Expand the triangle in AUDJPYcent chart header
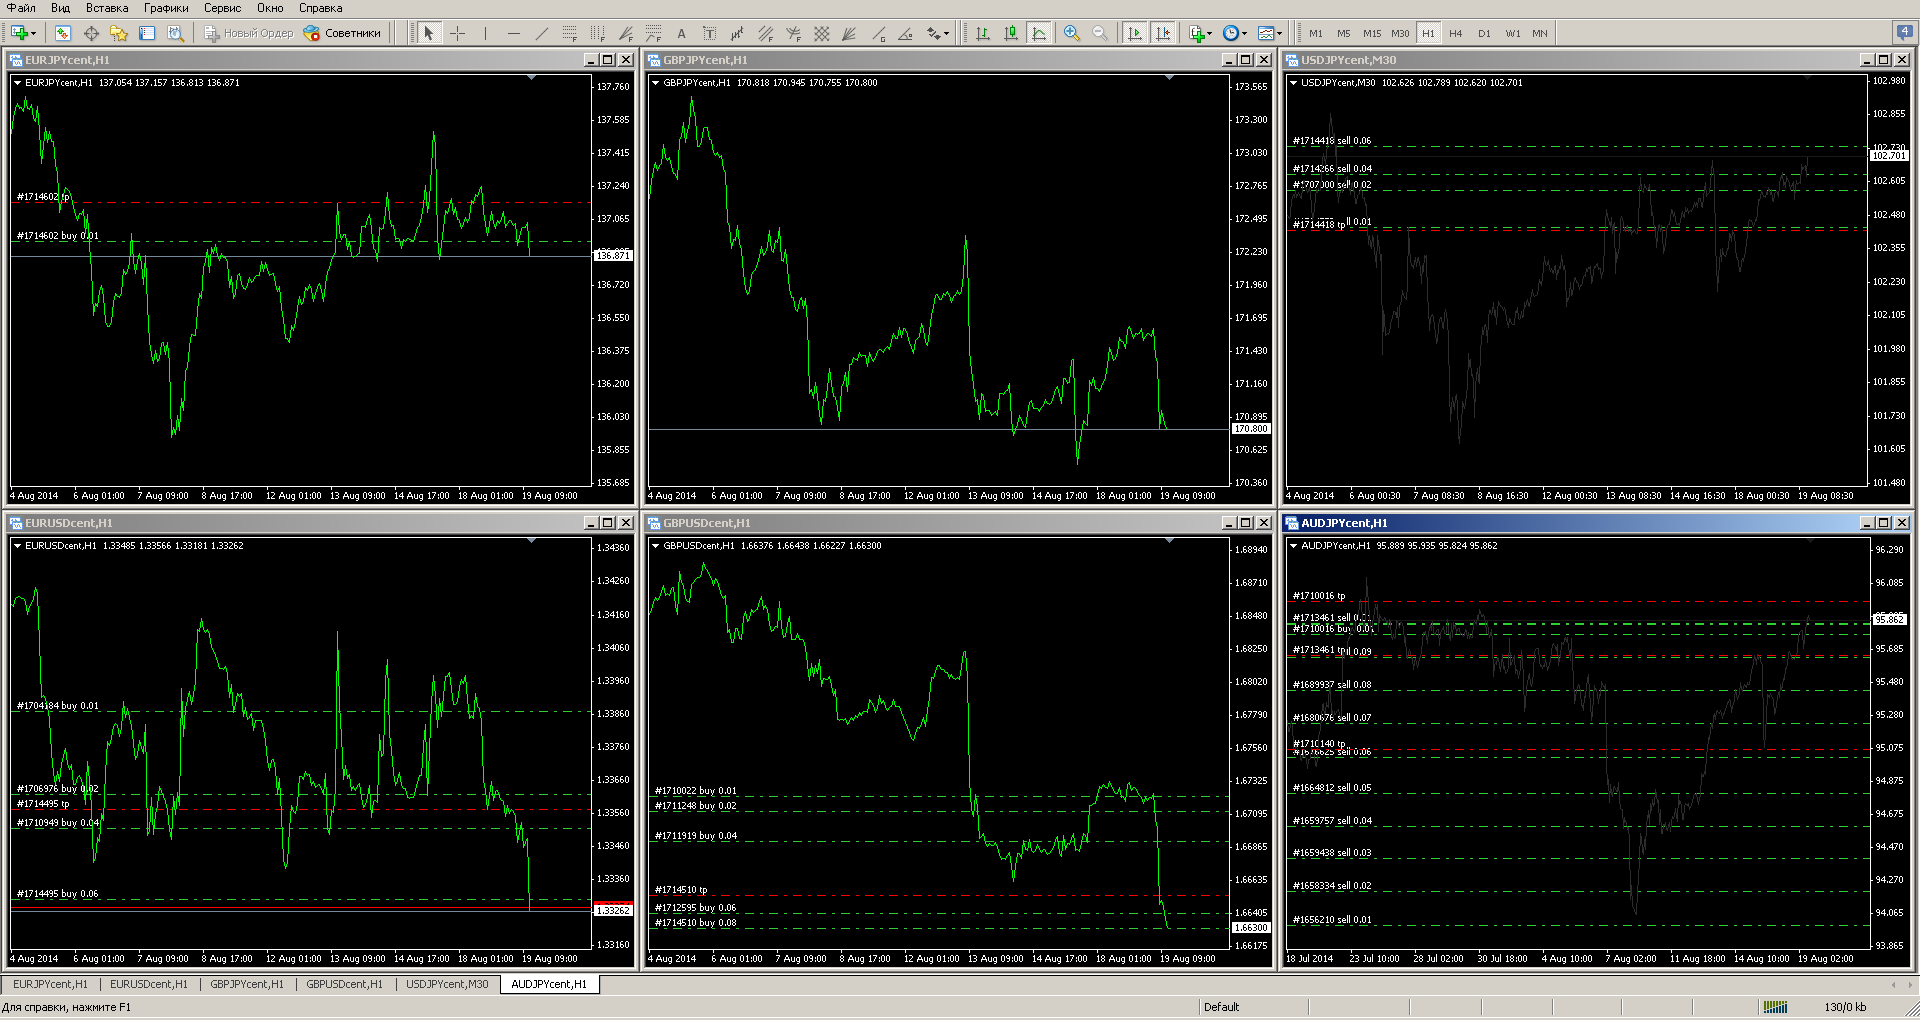Screen dimensions: 1920x1020 pyautogui.click(x=1293, y=546)
